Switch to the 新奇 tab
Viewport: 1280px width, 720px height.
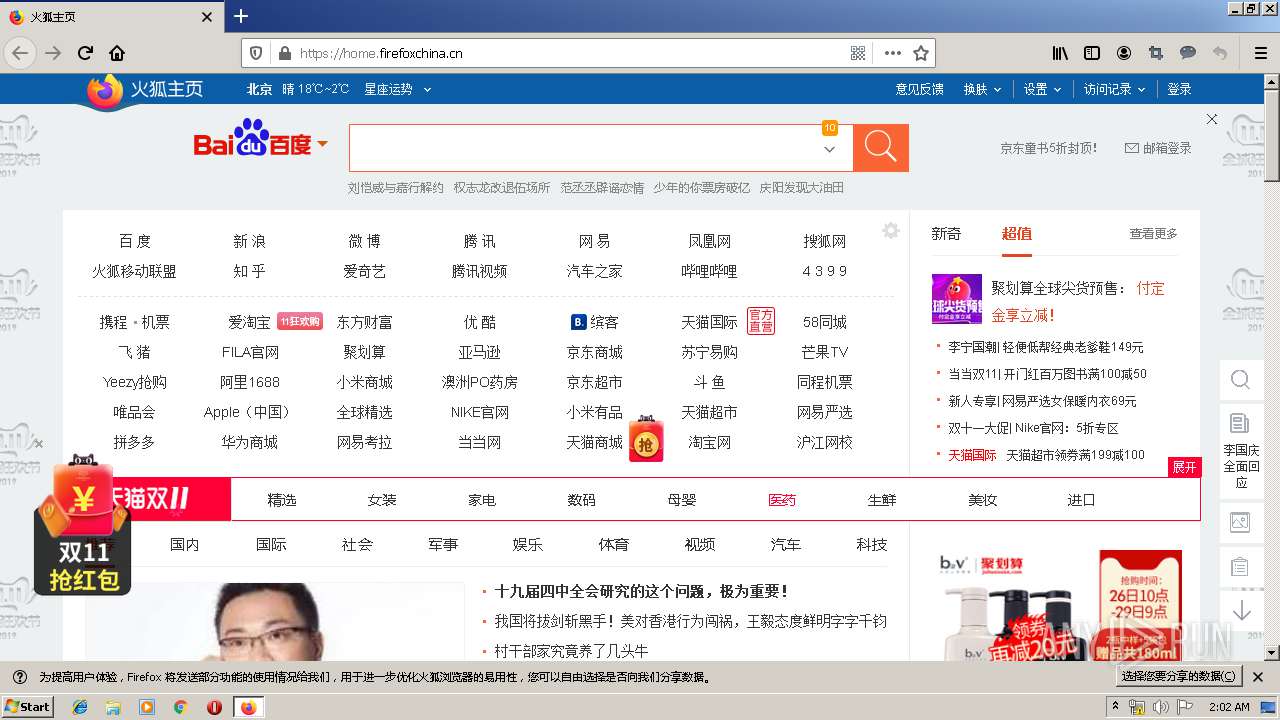(x=946, y=233)
